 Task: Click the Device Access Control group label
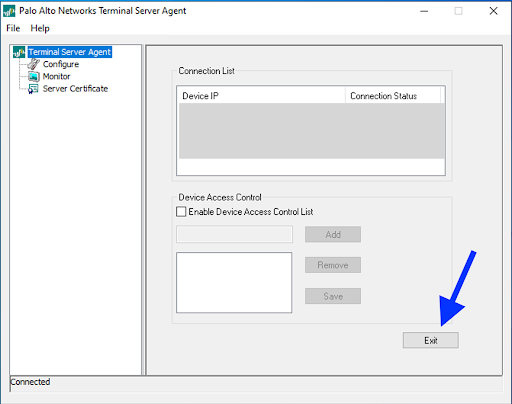pyautogui.click(x=220, y=197)
